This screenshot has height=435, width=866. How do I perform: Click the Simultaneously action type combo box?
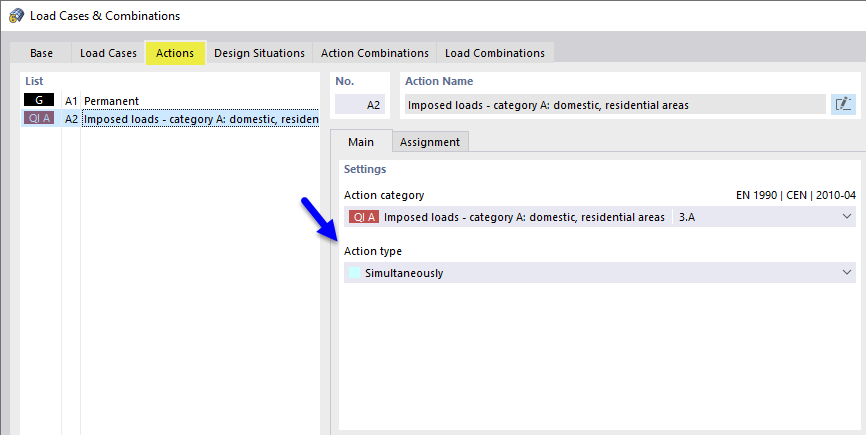click(598, 272)
